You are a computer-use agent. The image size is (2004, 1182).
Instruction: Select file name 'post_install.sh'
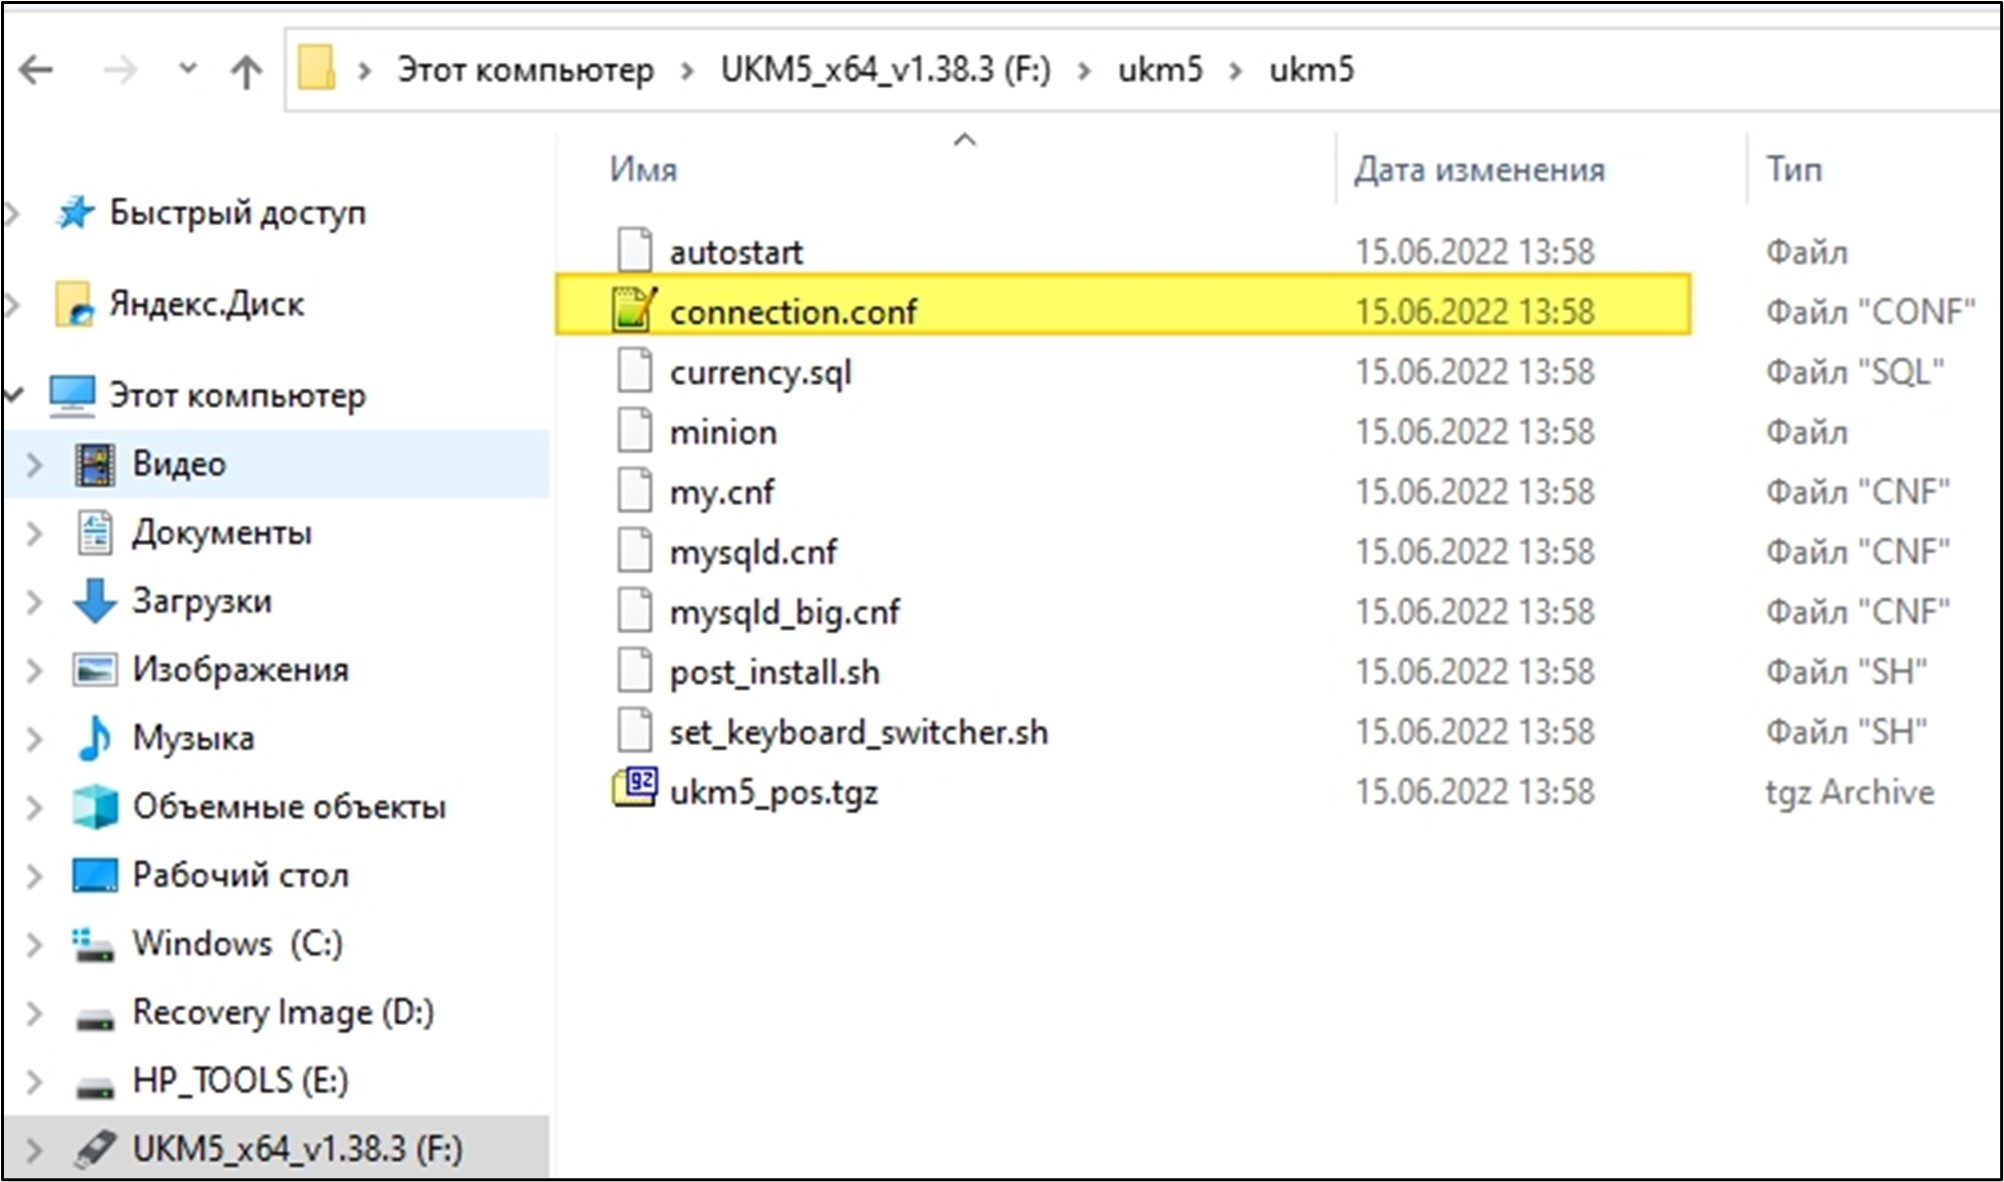tap(775, 672)
